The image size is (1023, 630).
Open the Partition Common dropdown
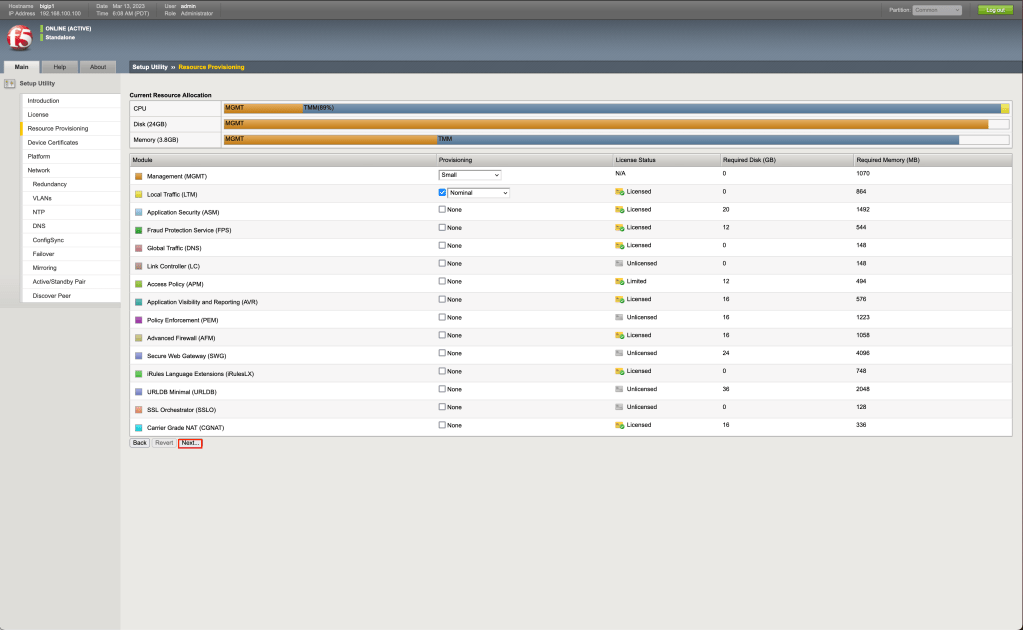click(937, 10)
